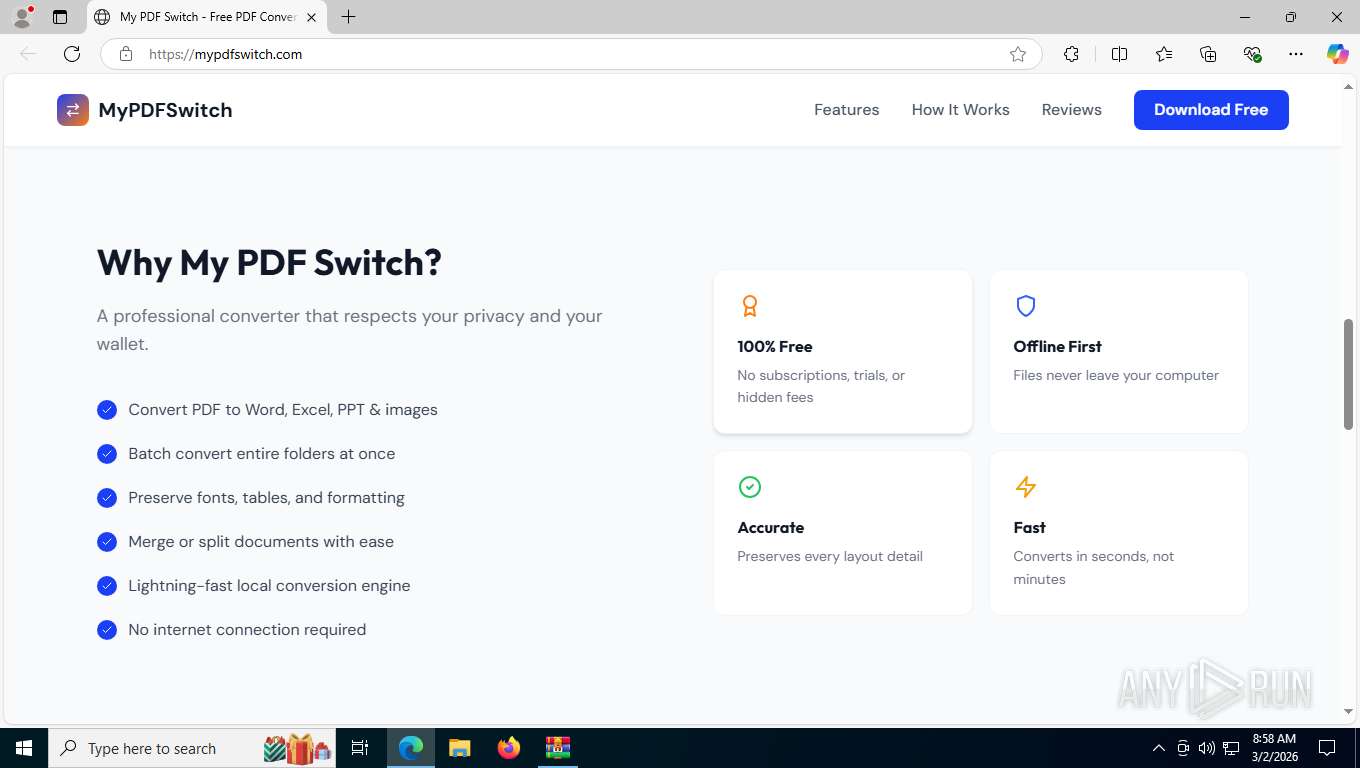The image size is (1360, 768).
Task: Click text 'Preserves every layout detail'
Action: point(830,557)
